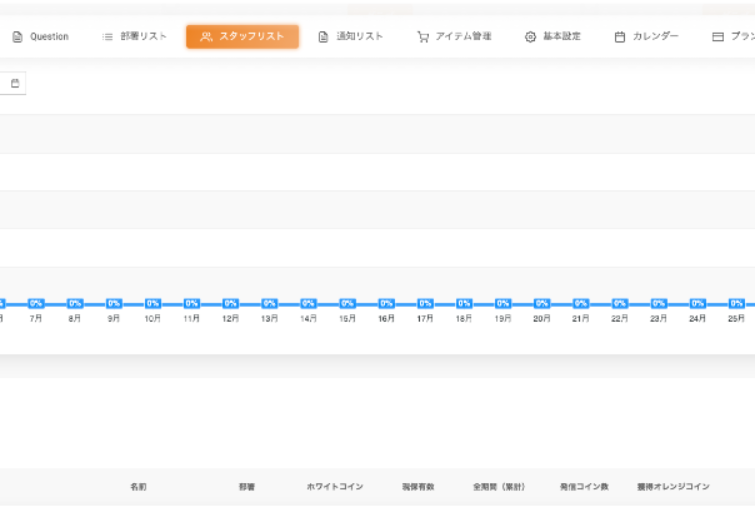Click the 0% data point above 20月

point(542,303)
